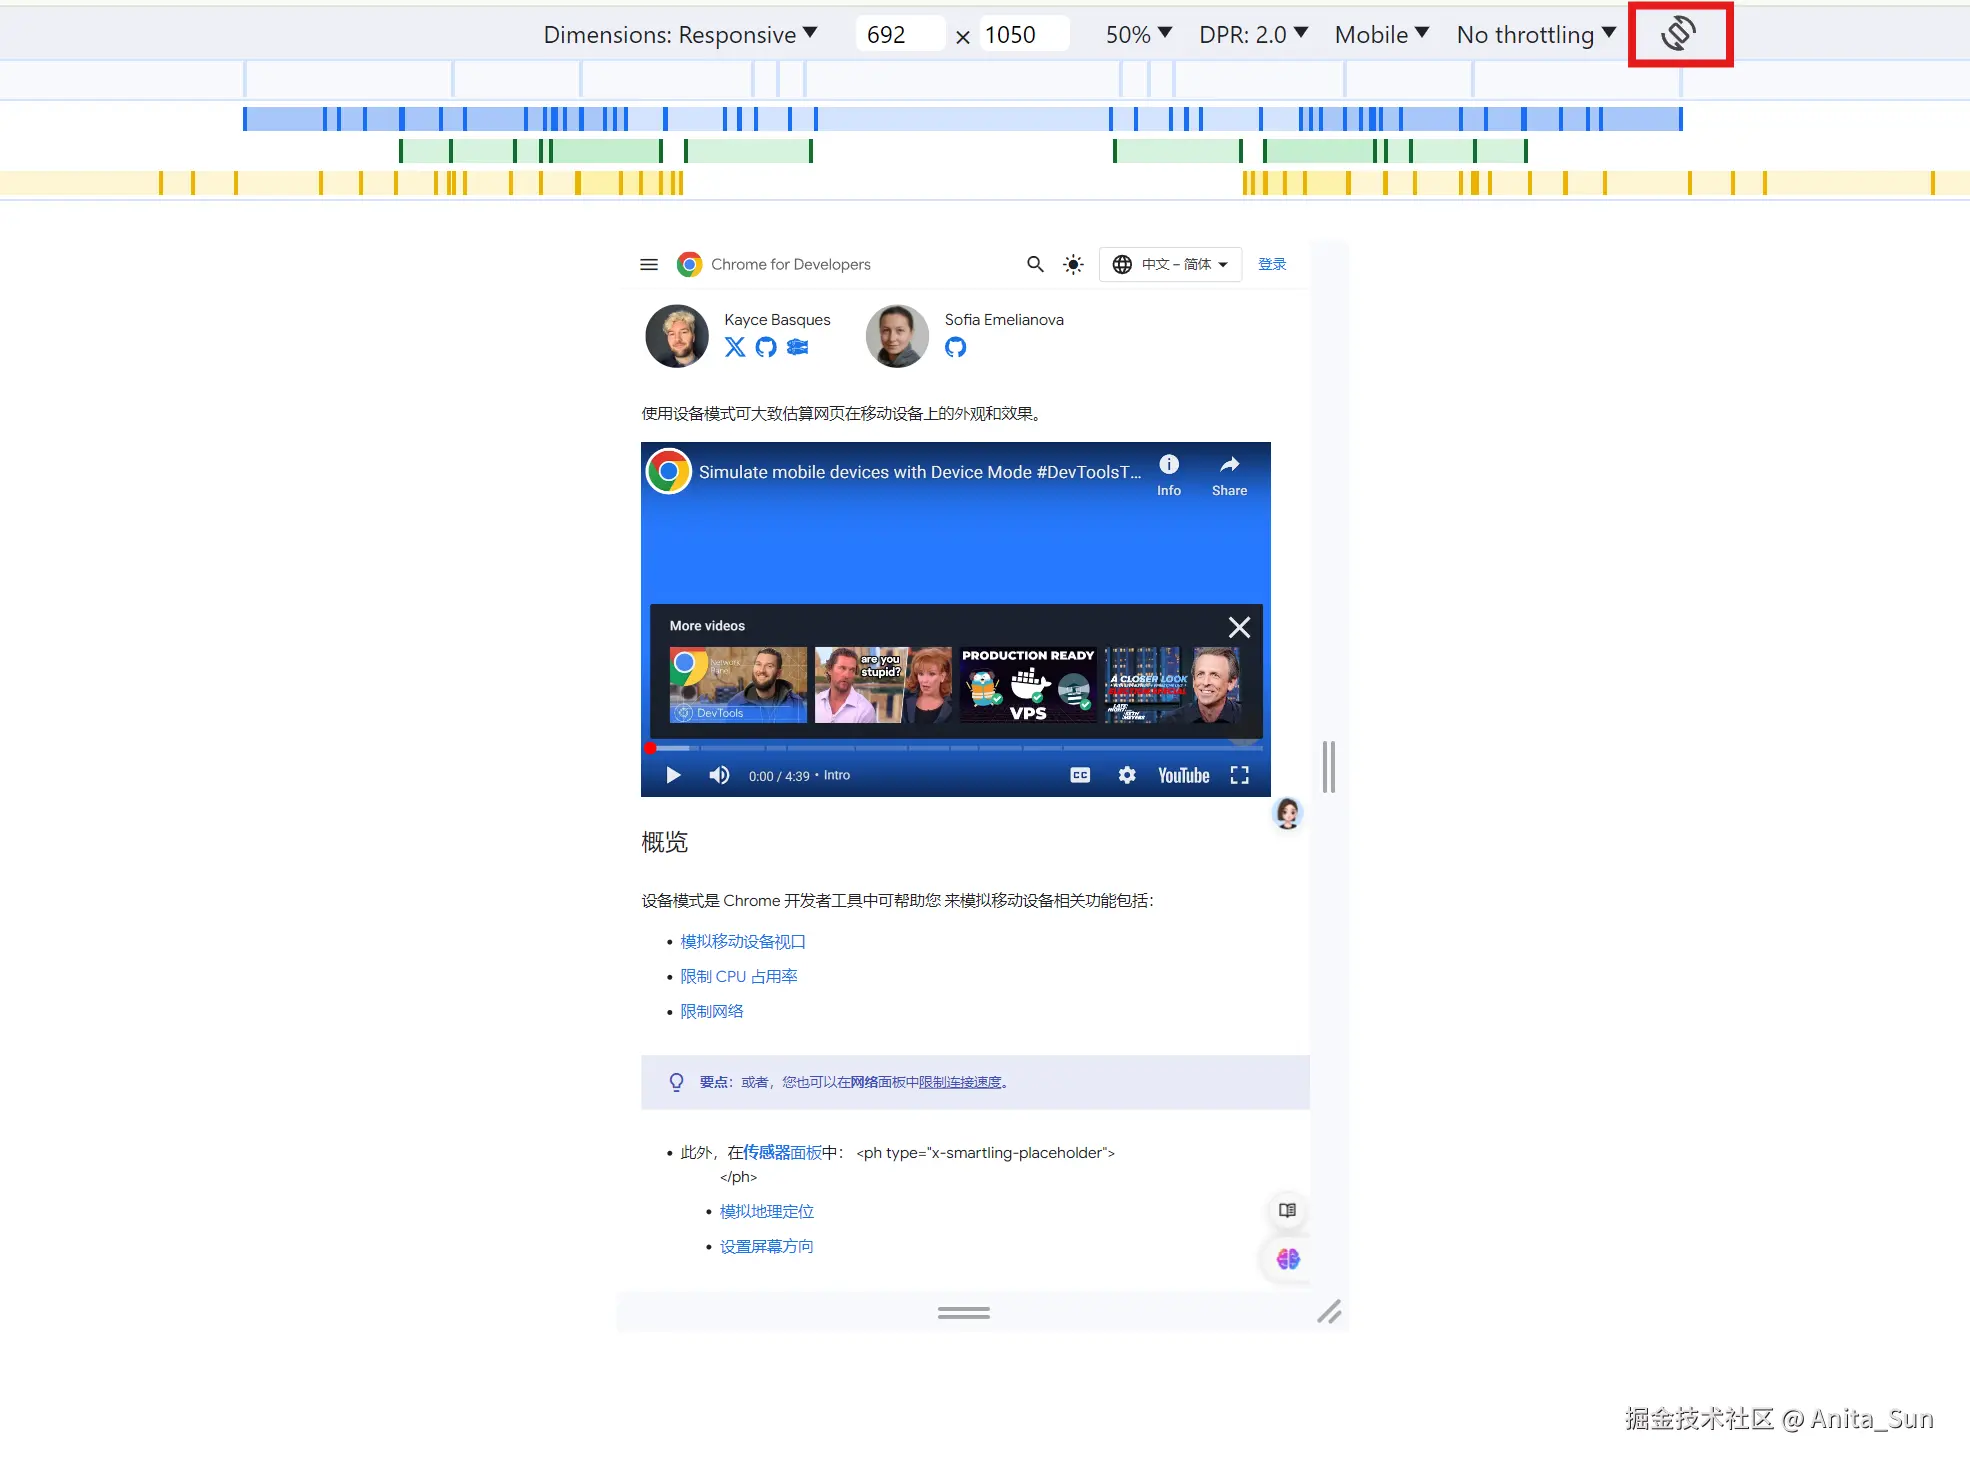Toggle closed captions on the video

[1080, 775]
